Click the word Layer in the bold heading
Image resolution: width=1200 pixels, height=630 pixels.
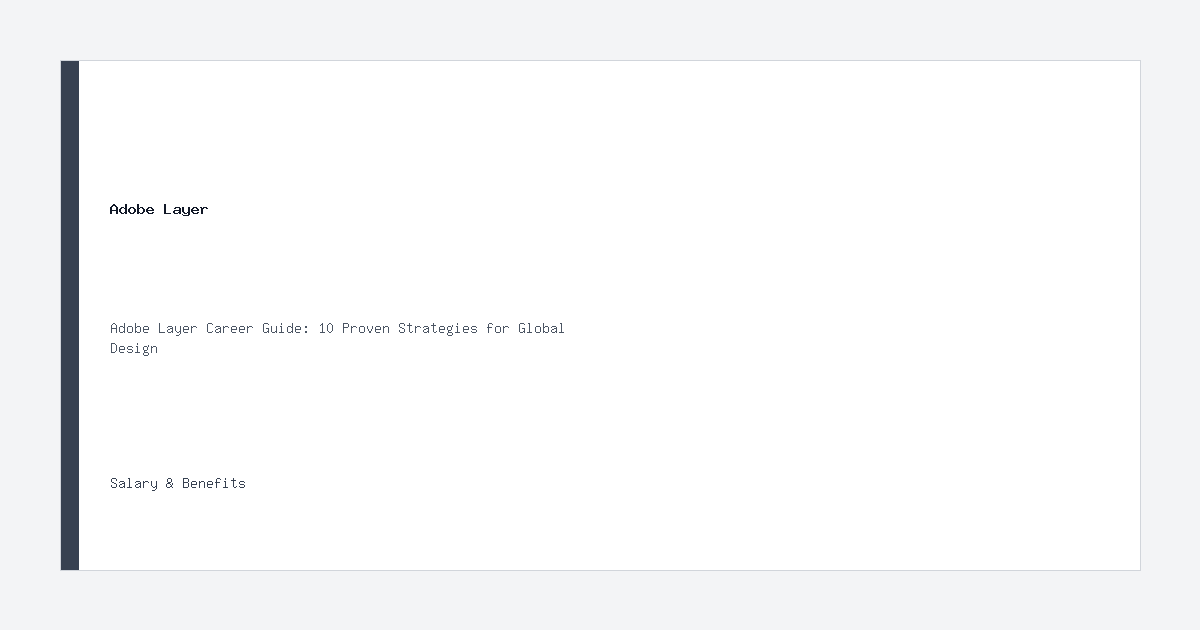(x=186, y=209)
